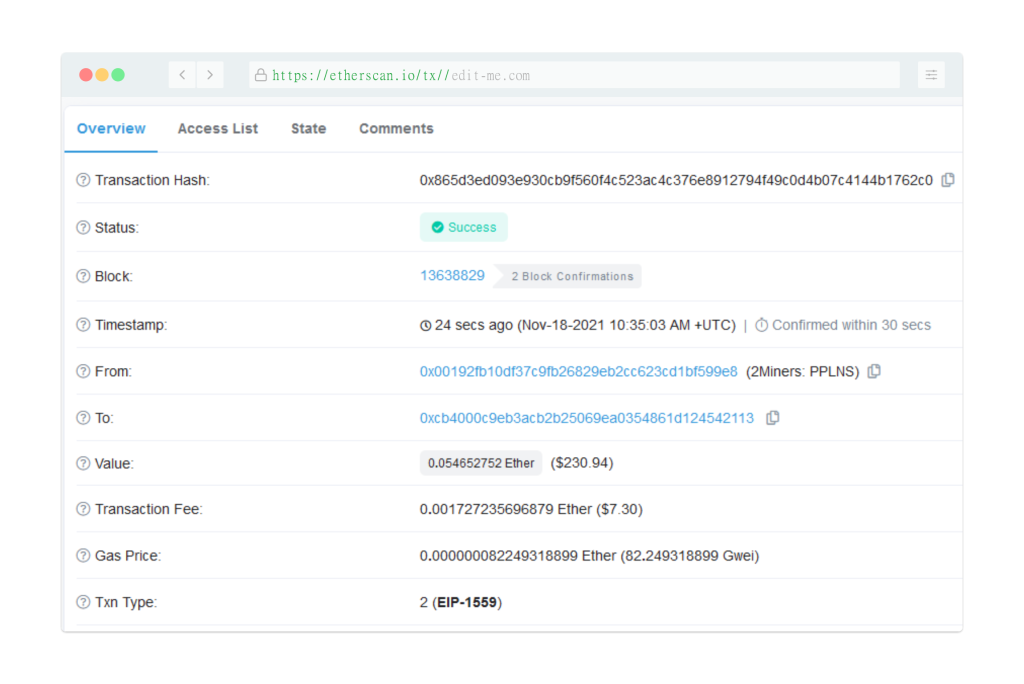Open the From address 0x00192fb1 link
Viewport: 1024px width, 684px height.
tap(578, 371)
